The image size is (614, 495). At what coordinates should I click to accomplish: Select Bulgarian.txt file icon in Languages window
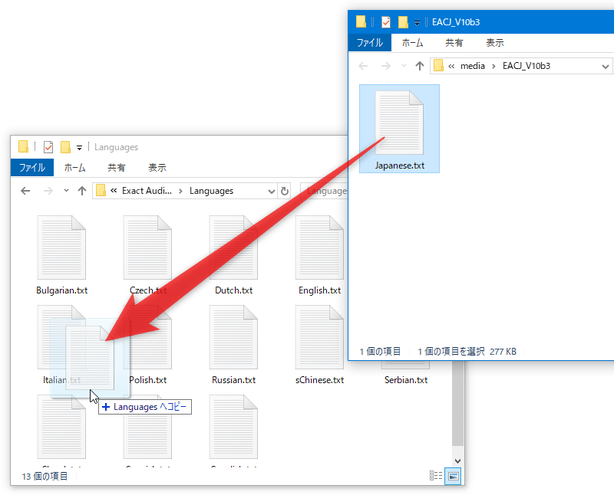(61, 247)
